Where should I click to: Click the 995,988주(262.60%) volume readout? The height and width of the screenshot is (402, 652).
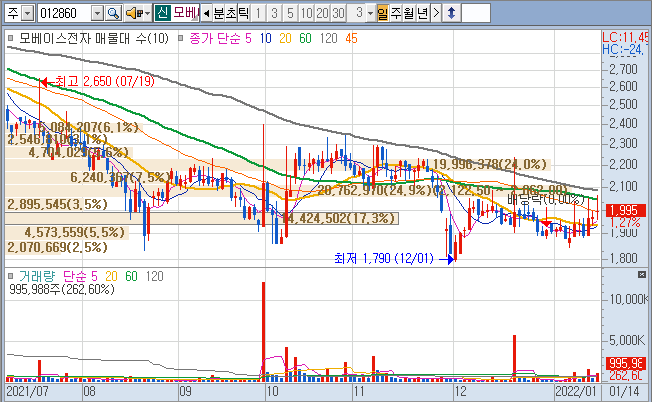tap(62, 289)
